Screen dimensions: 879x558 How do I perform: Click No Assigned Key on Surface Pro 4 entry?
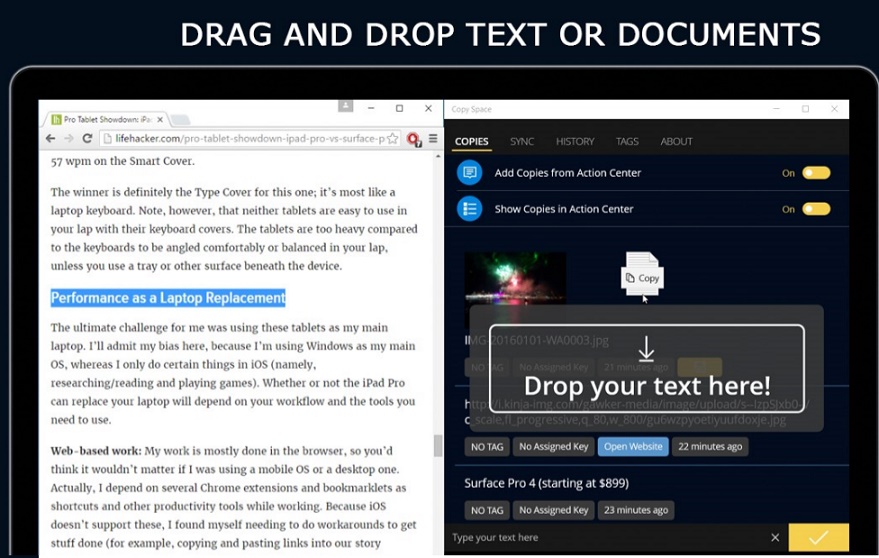point(552,510)
